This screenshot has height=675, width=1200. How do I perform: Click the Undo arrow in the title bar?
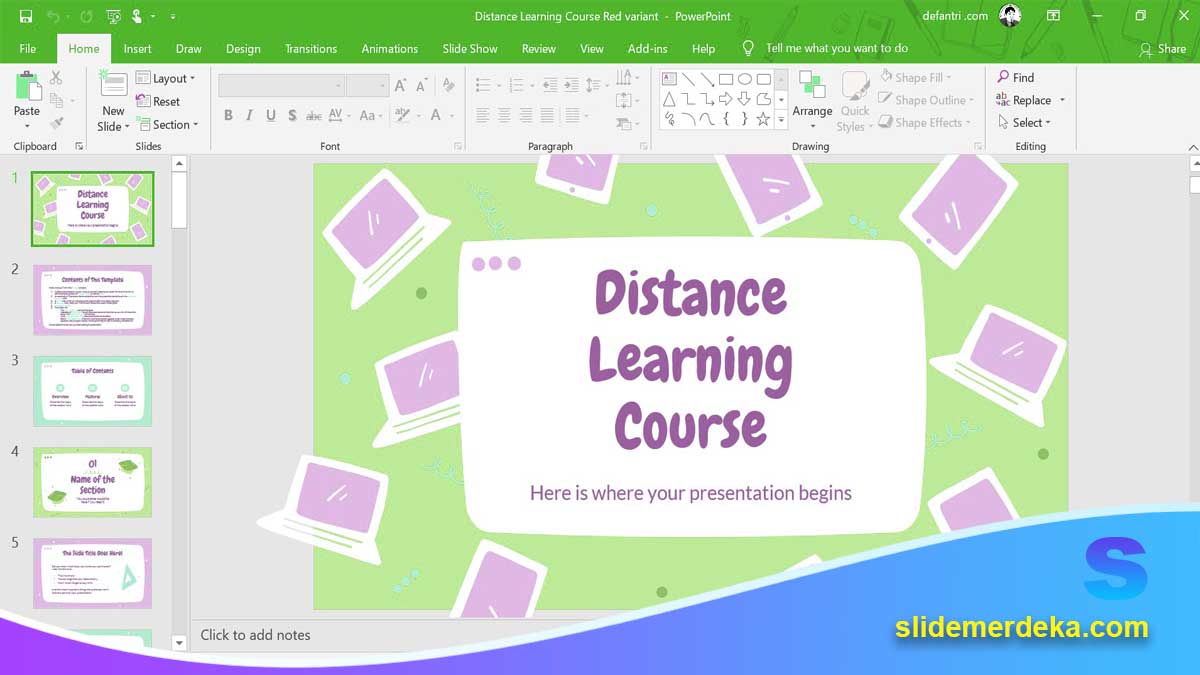(x=52, y=16)
